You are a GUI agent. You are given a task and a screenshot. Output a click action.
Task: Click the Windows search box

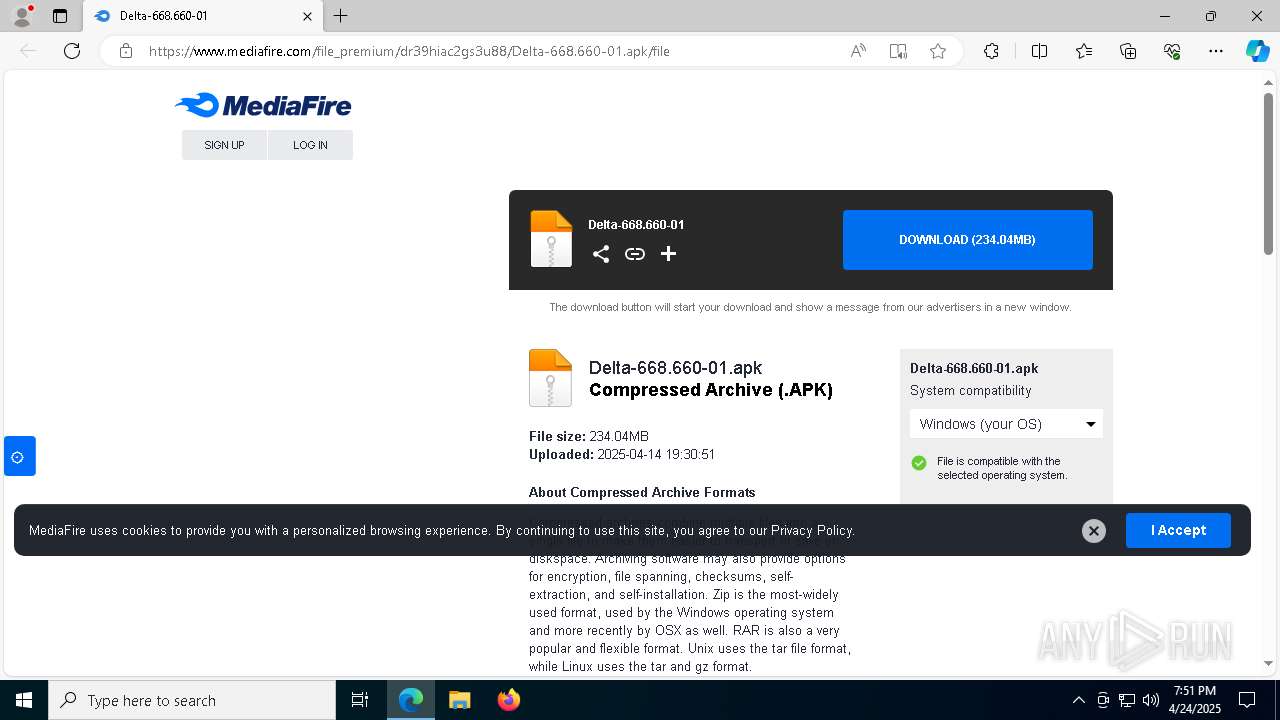(x=192, y=700)
